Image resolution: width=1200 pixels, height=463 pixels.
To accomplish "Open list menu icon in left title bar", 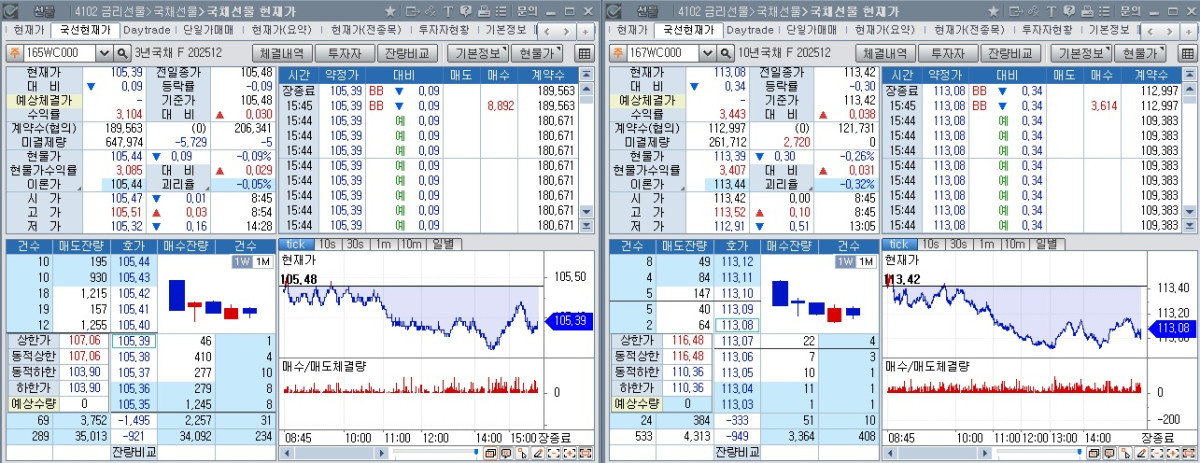I will [x=501, y=11].
